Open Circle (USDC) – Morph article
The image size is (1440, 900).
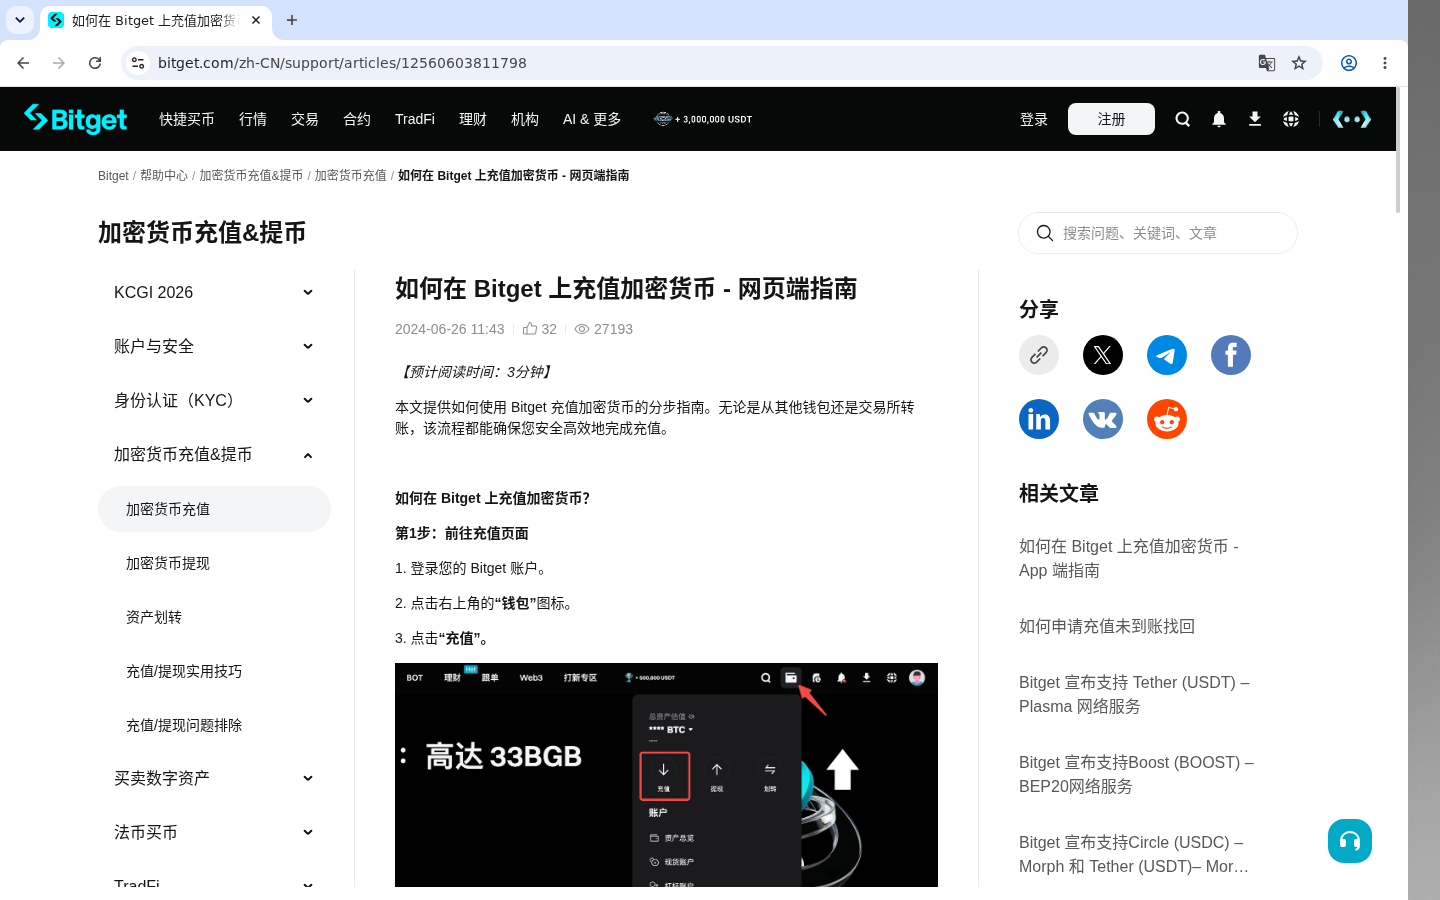(1134, 854)
